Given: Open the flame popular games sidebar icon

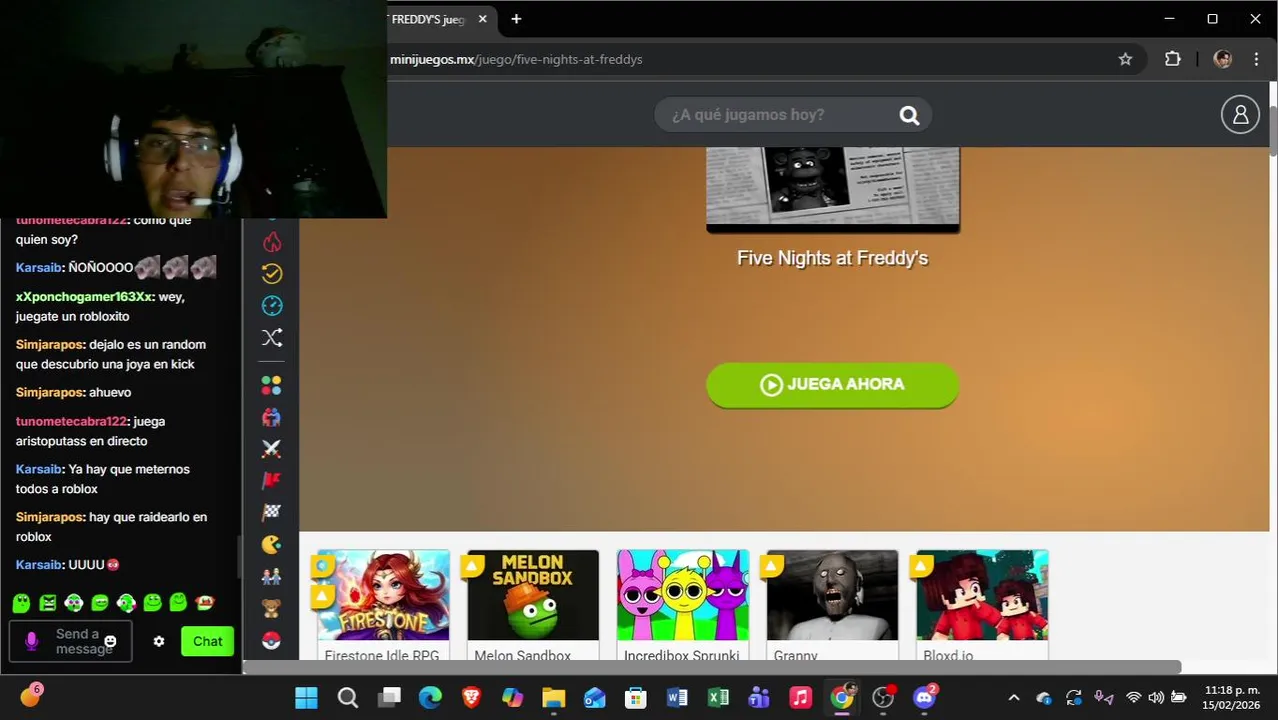Looking at the screenshot, I should pyautogui.click(x=272, y=242).
